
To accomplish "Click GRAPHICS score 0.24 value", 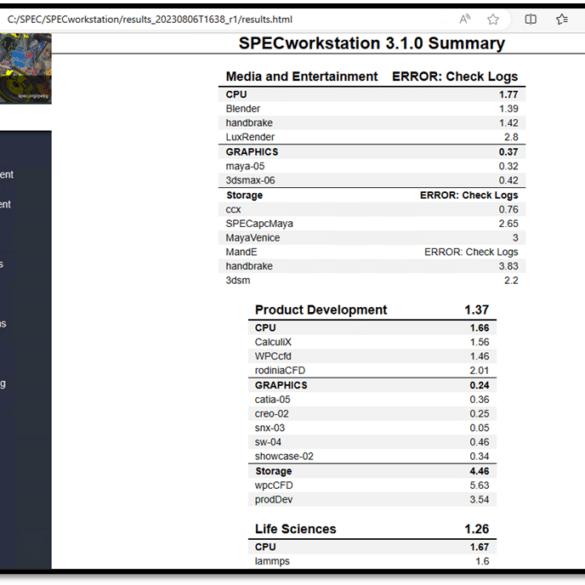I will coord(479,385).
